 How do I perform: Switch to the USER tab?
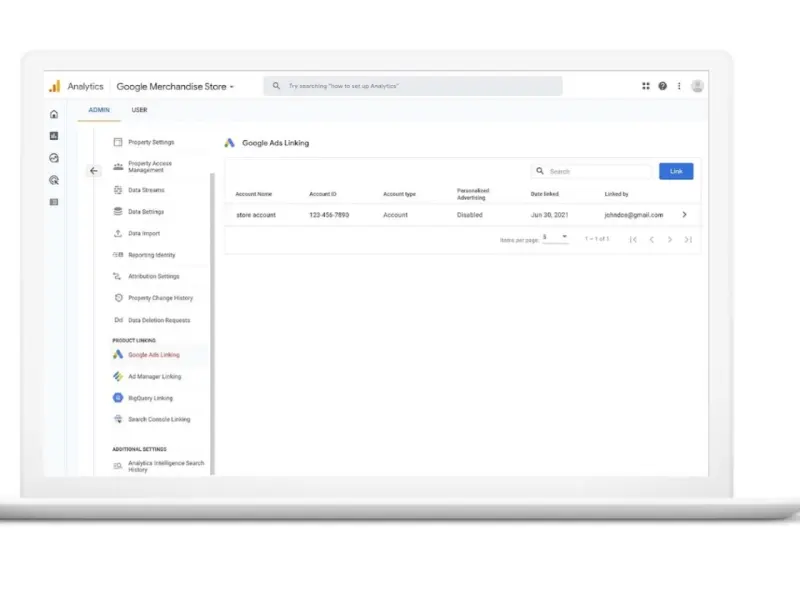(139, 110)
